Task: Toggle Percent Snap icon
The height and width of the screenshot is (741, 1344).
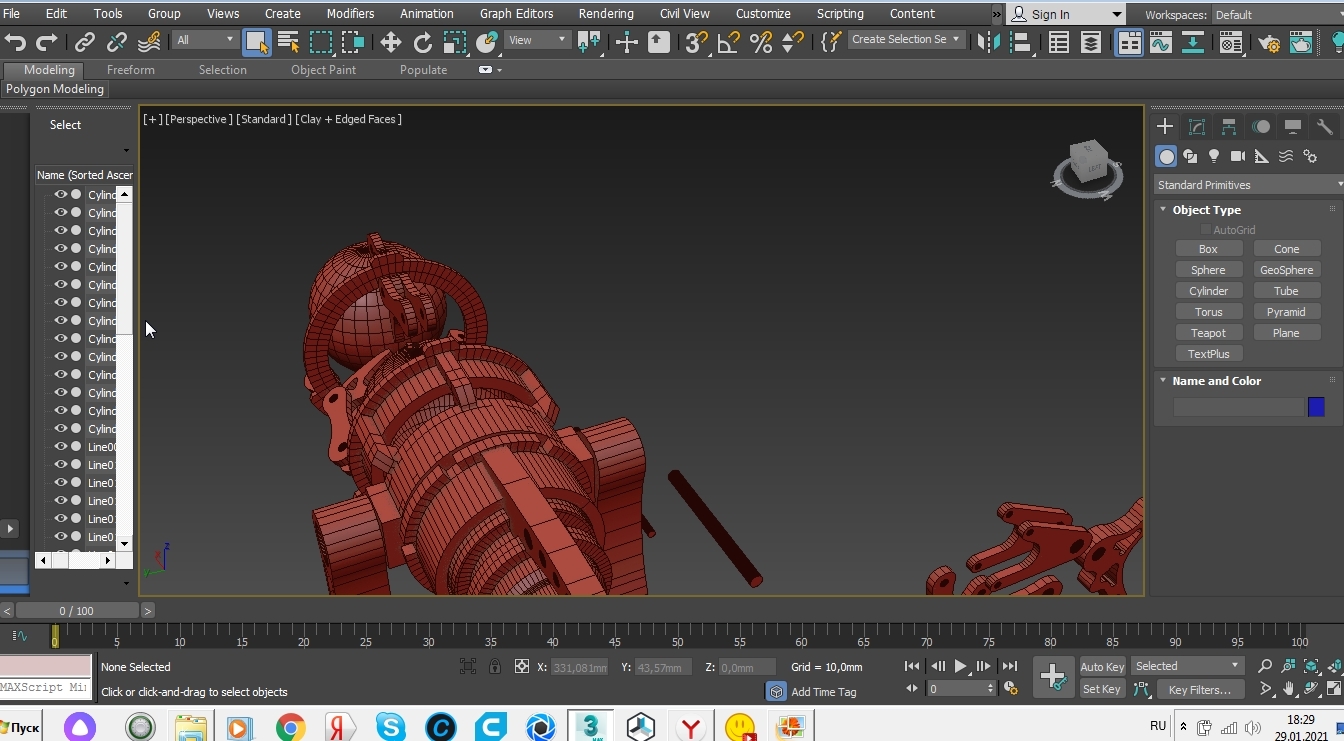Action: (x=761, y=42)
